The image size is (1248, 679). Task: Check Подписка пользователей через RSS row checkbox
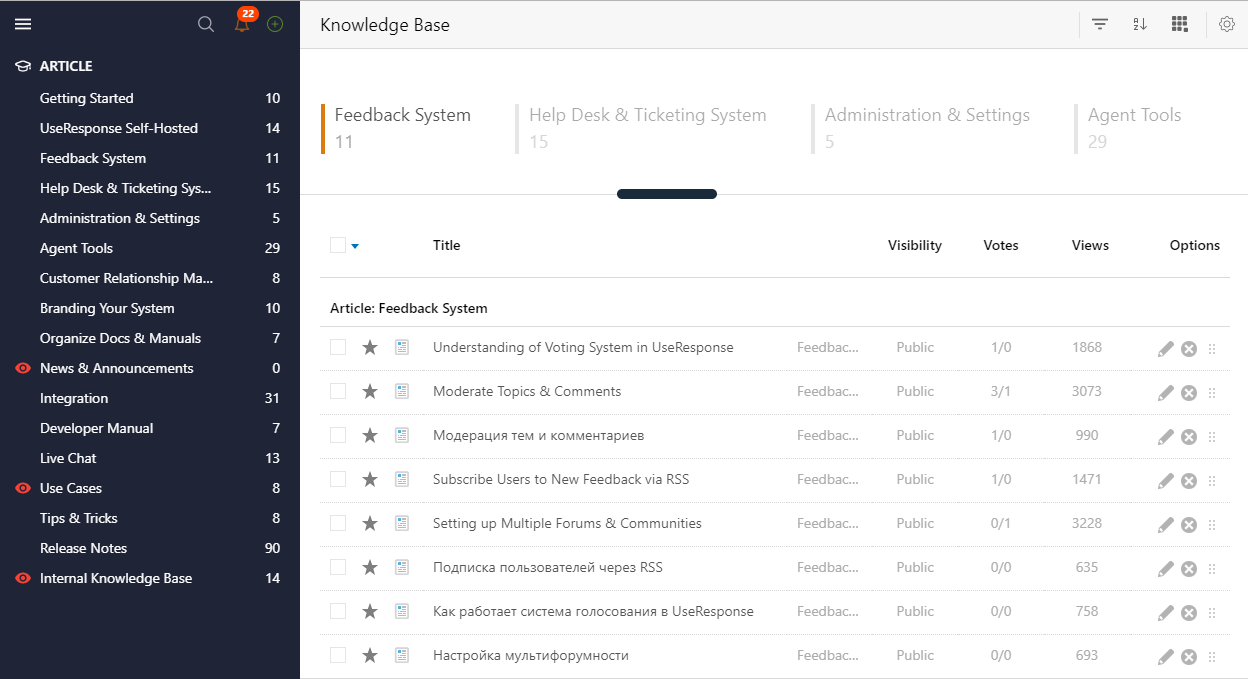click(338, 567)
